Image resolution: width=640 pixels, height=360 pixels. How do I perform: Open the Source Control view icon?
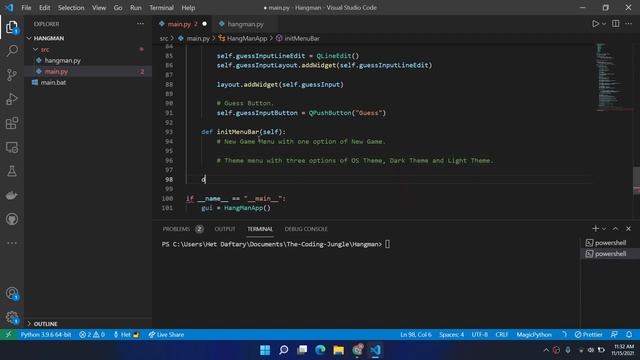tap(12, 75)
